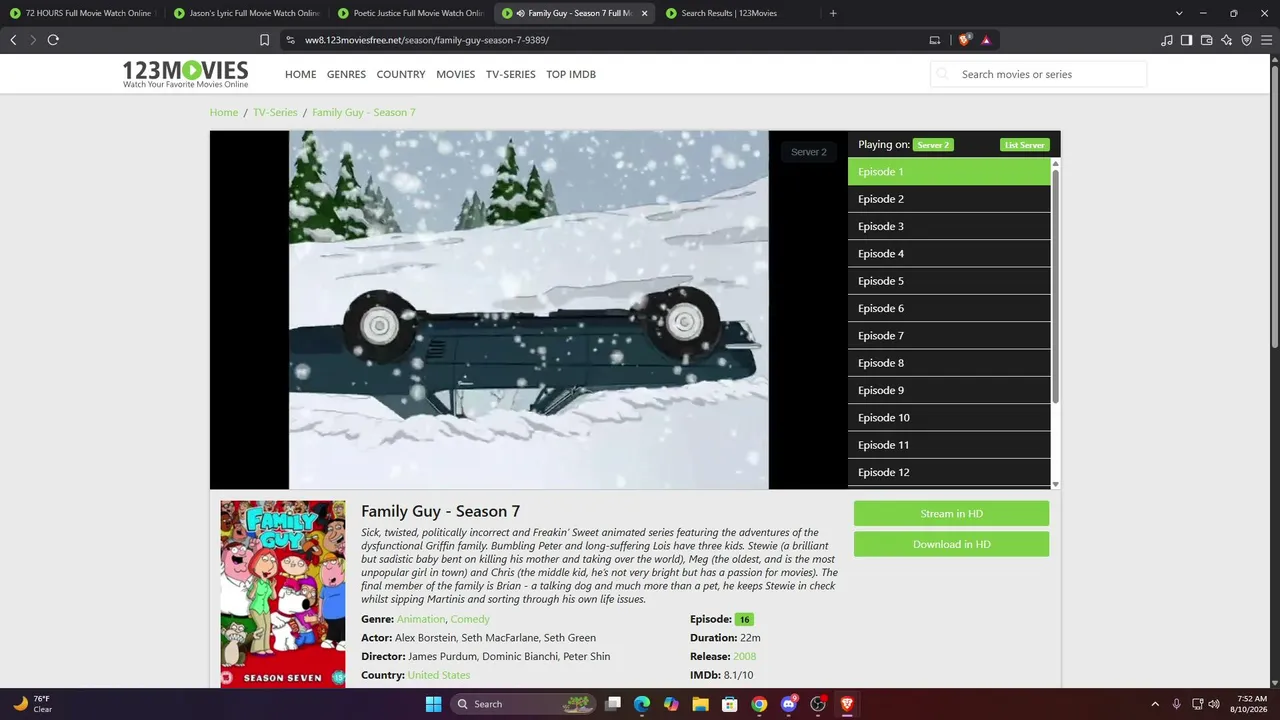
Task: Show hidden system tray icons
Action: (x=1155, y=704)
